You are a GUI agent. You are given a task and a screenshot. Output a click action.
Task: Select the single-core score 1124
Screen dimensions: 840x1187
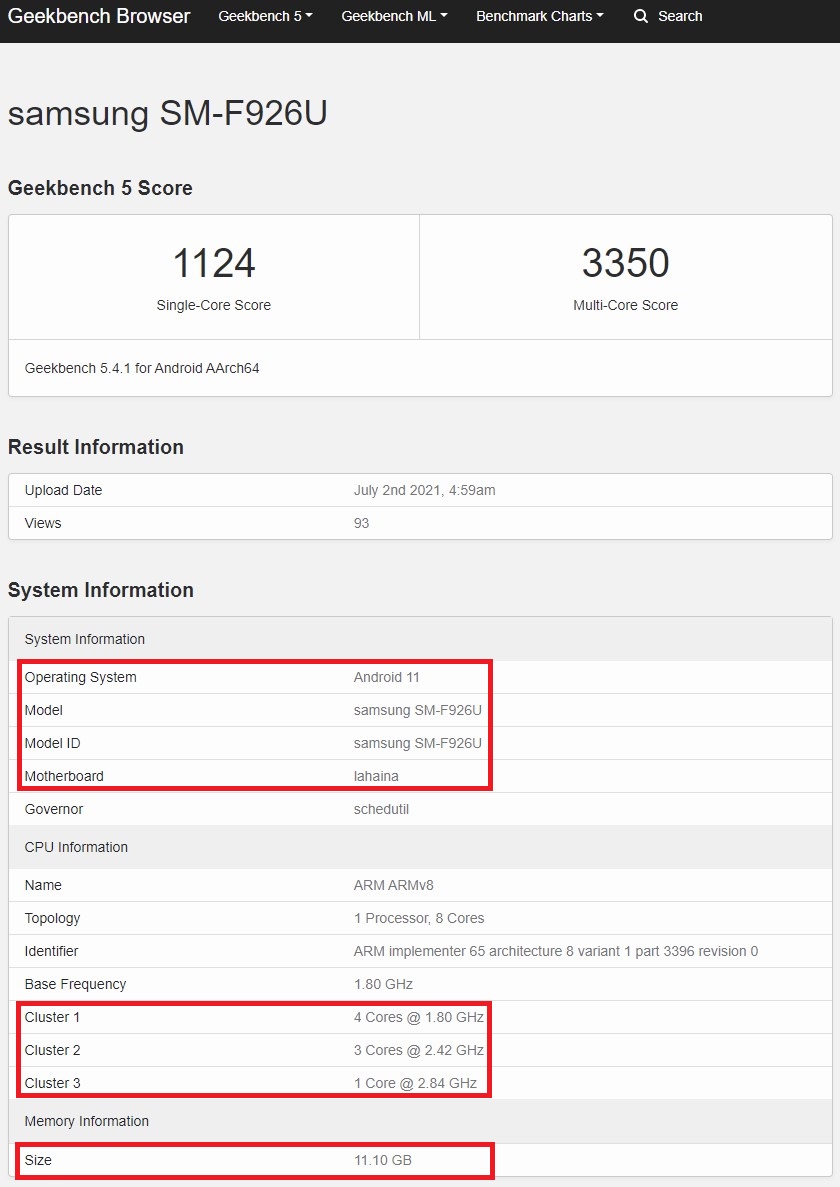(214, 263)
